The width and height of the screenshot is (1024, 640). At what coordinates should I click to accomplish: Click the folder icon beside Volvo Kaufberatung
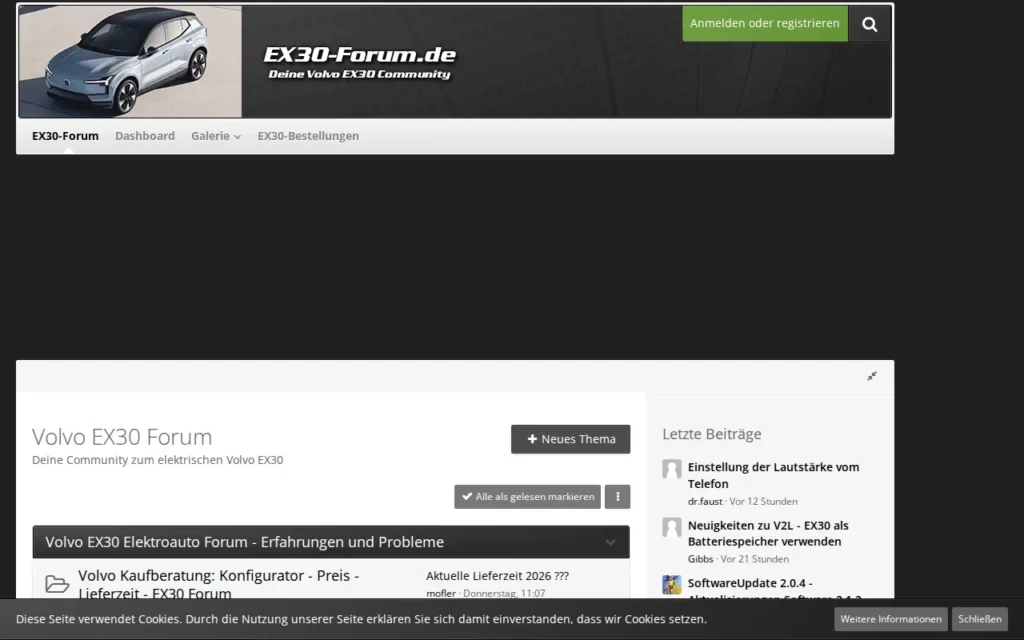pos(57,584)
